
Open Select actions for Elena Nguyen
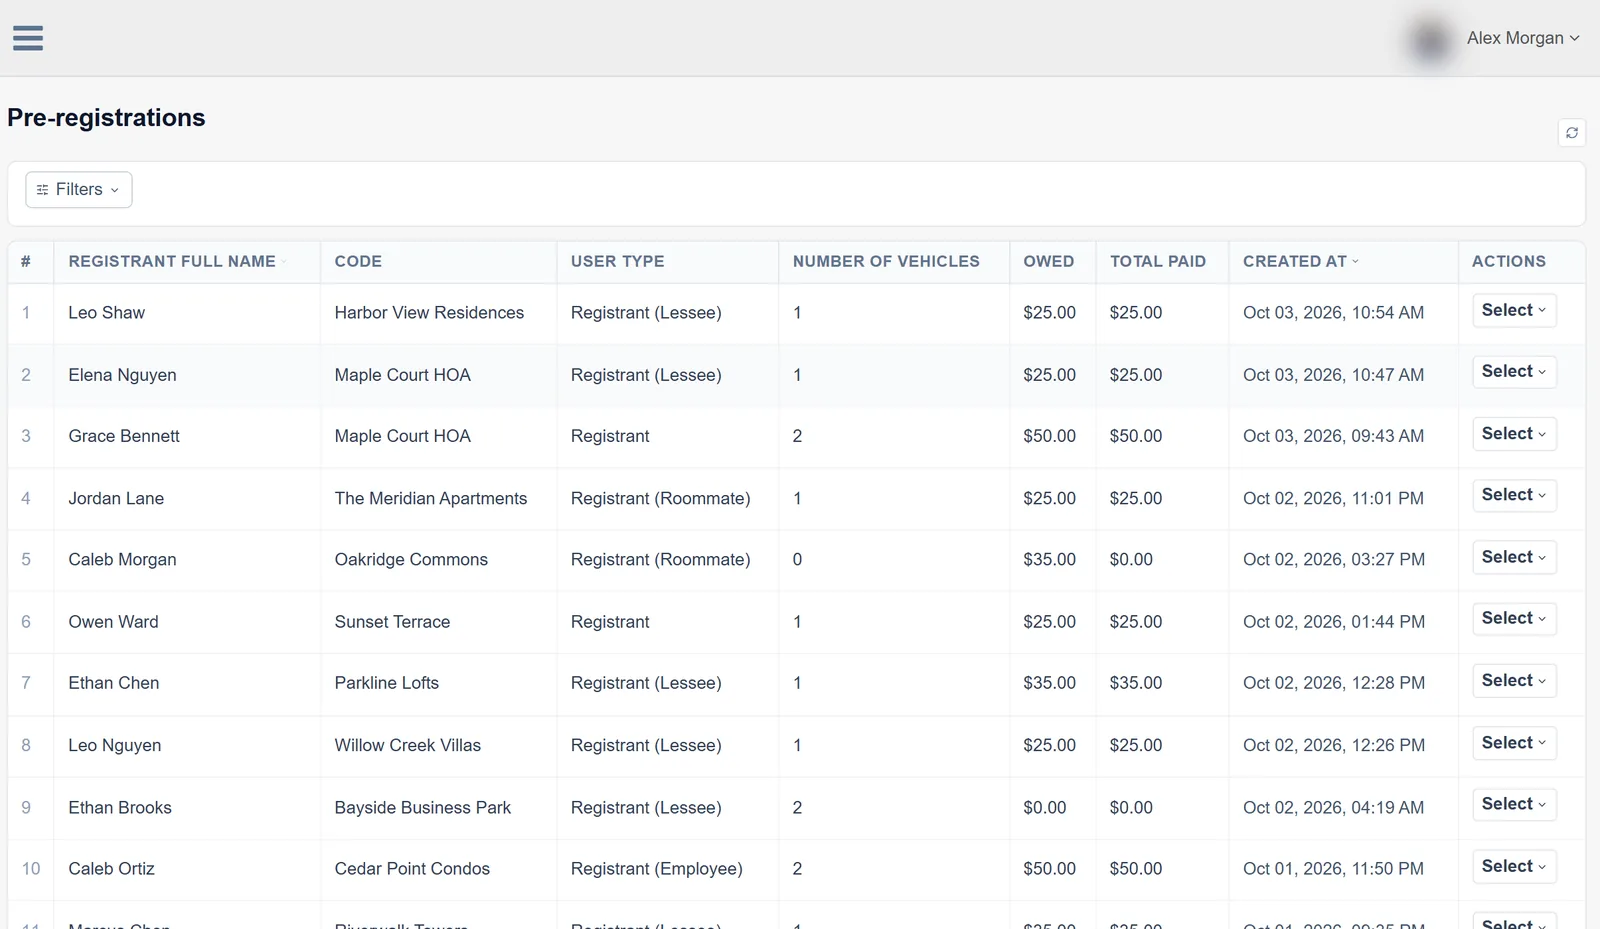[1514, 372]
